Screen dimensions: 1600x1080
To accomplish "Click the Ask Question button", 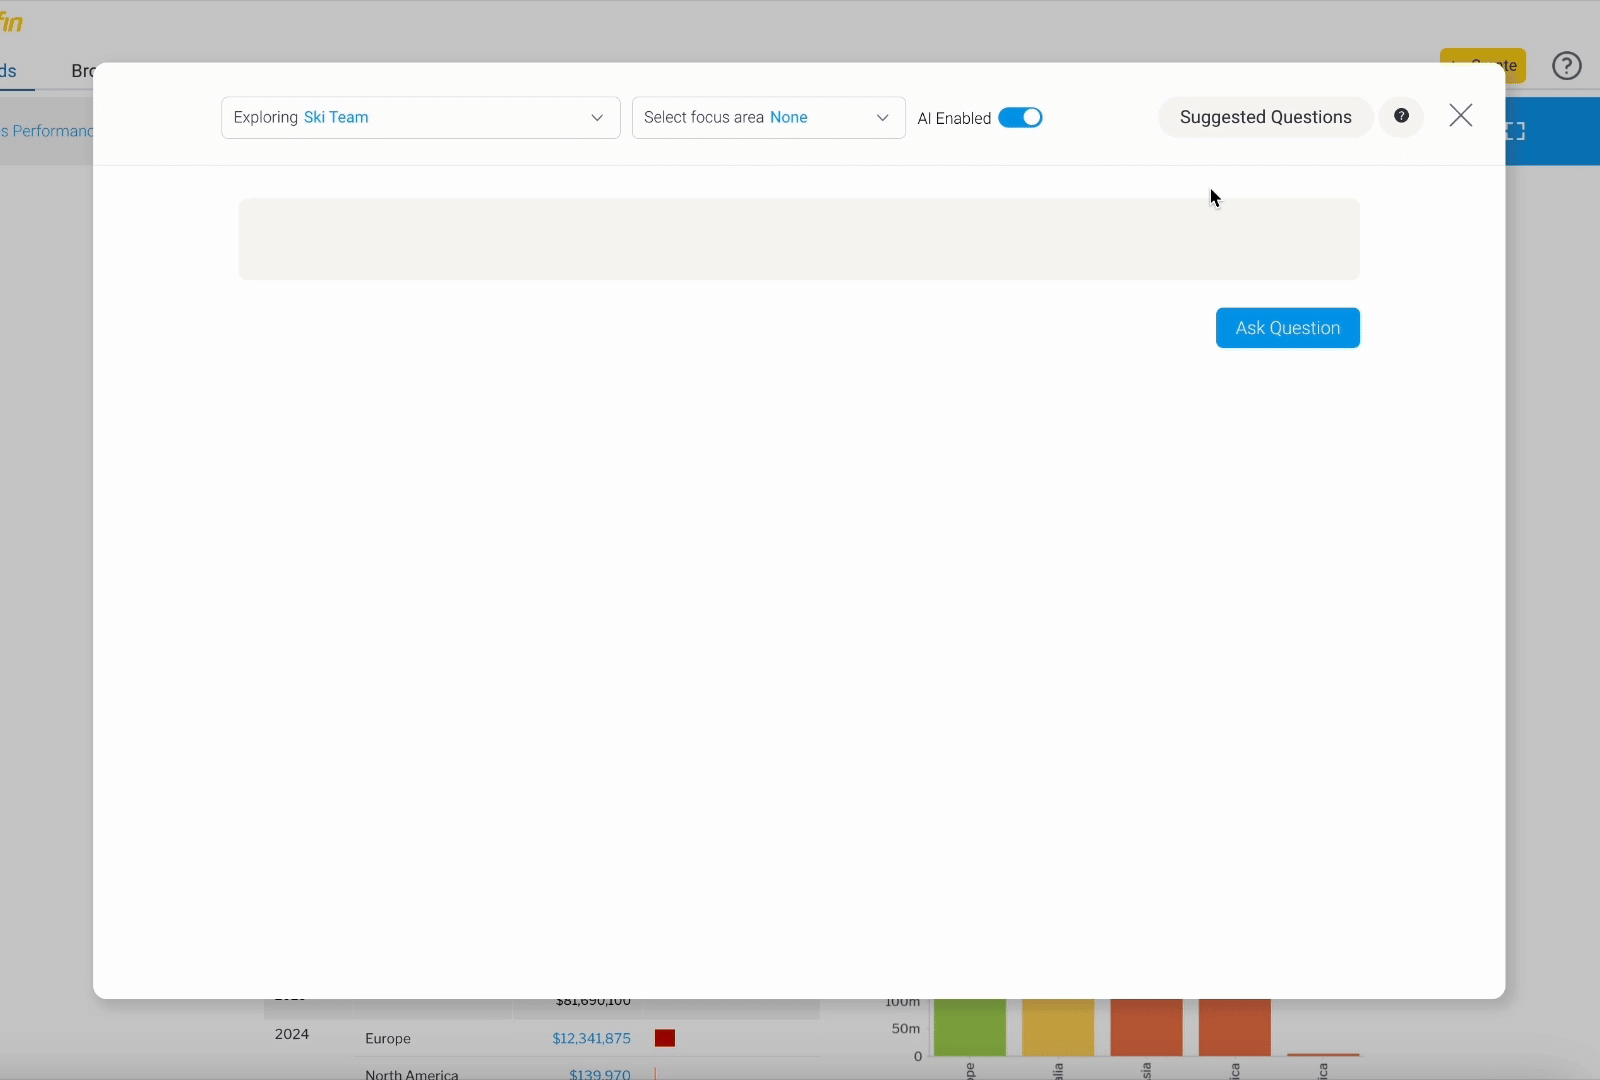I will click(1288, 328).
